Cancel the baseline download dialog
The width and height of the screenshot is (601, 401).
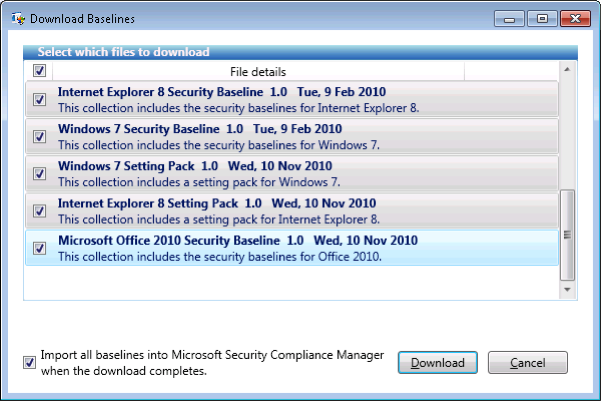(x=528, y=363)
